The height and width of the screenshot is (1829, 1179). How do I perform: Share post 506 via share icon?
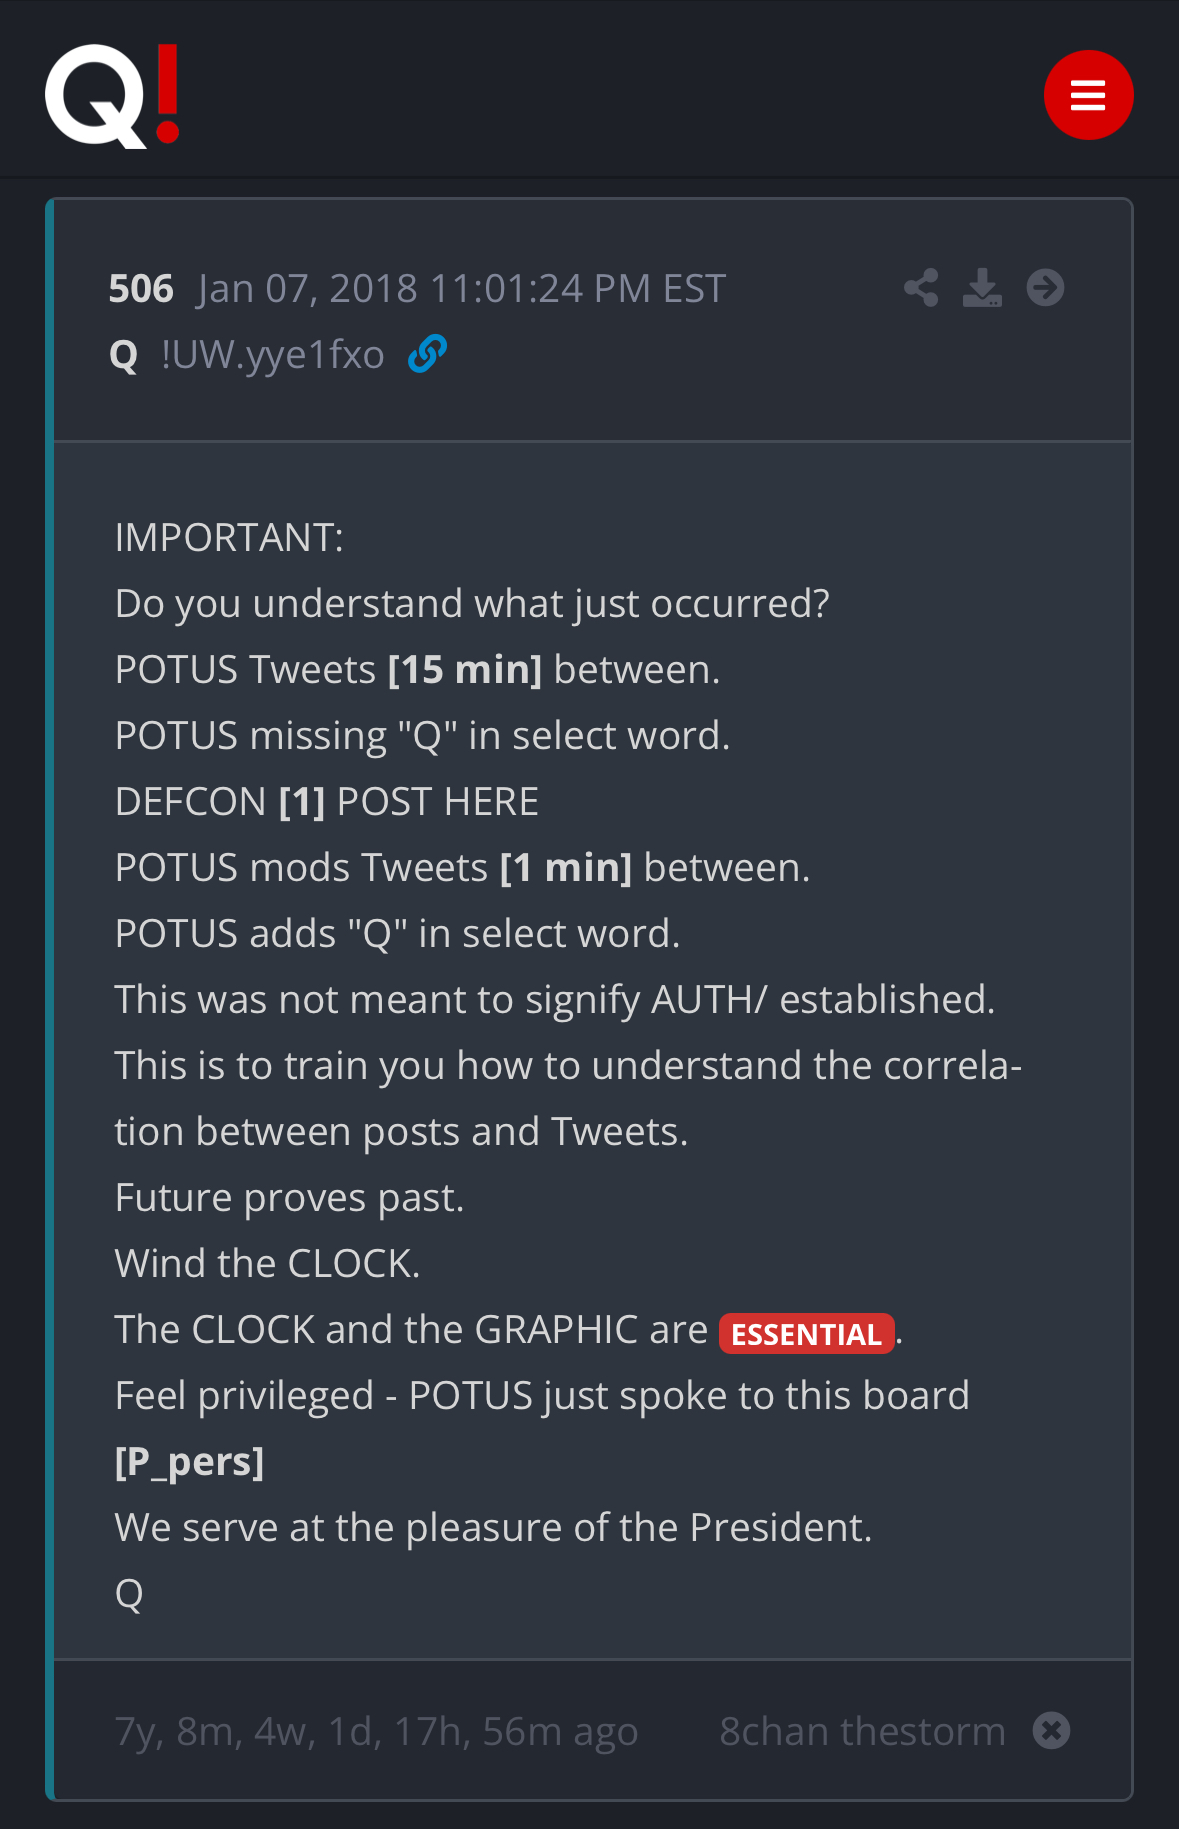coord(921,288)
